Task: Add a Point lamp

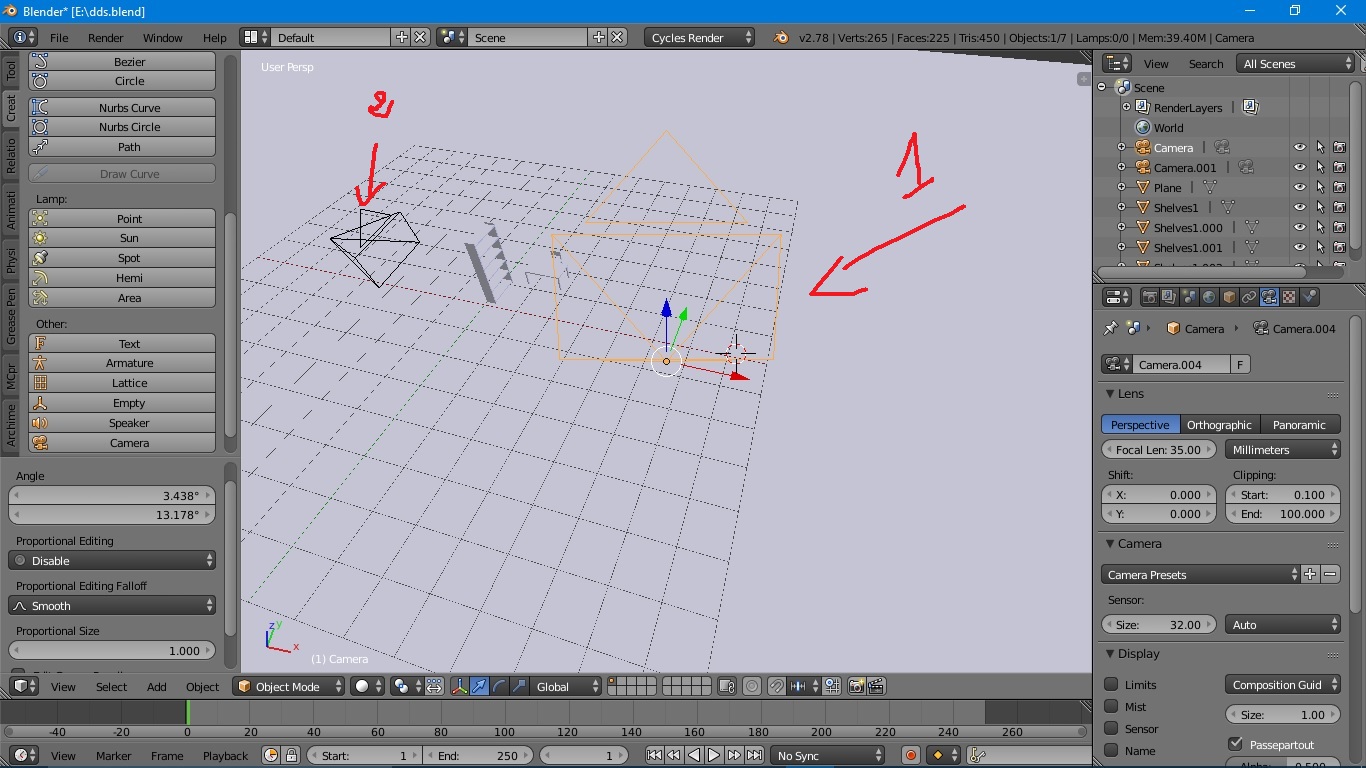Action: click(x=122, y=218)
